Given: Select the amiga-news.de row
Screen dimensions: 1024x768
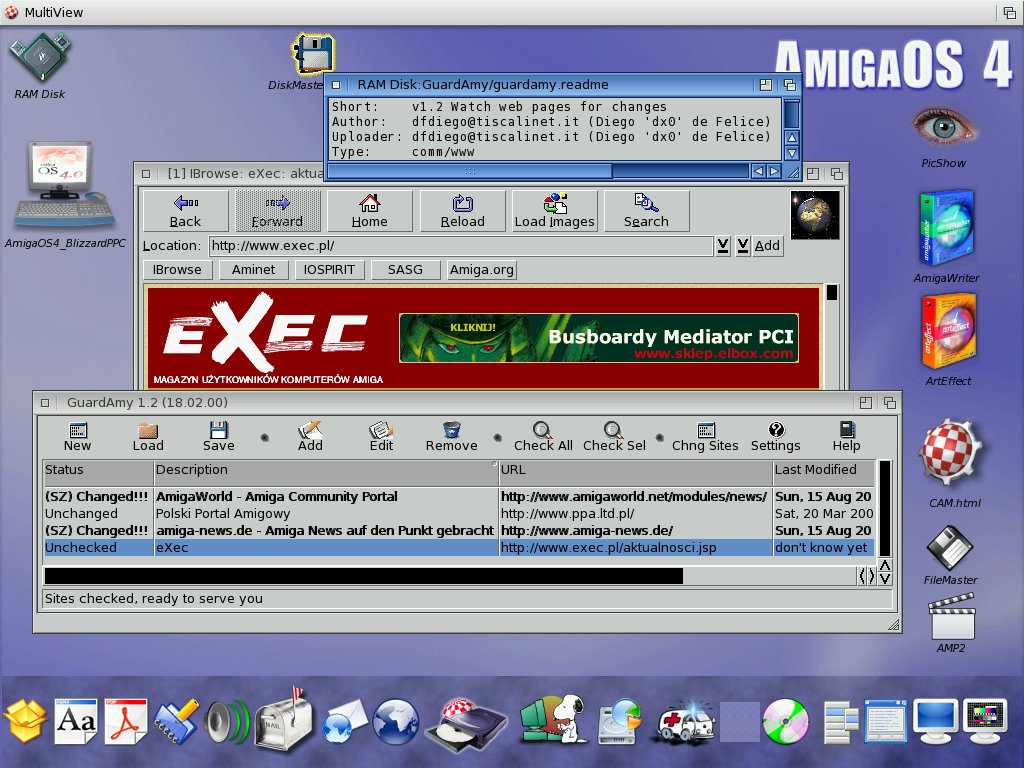Looking at the screenshot, I should tap(459, 530).
